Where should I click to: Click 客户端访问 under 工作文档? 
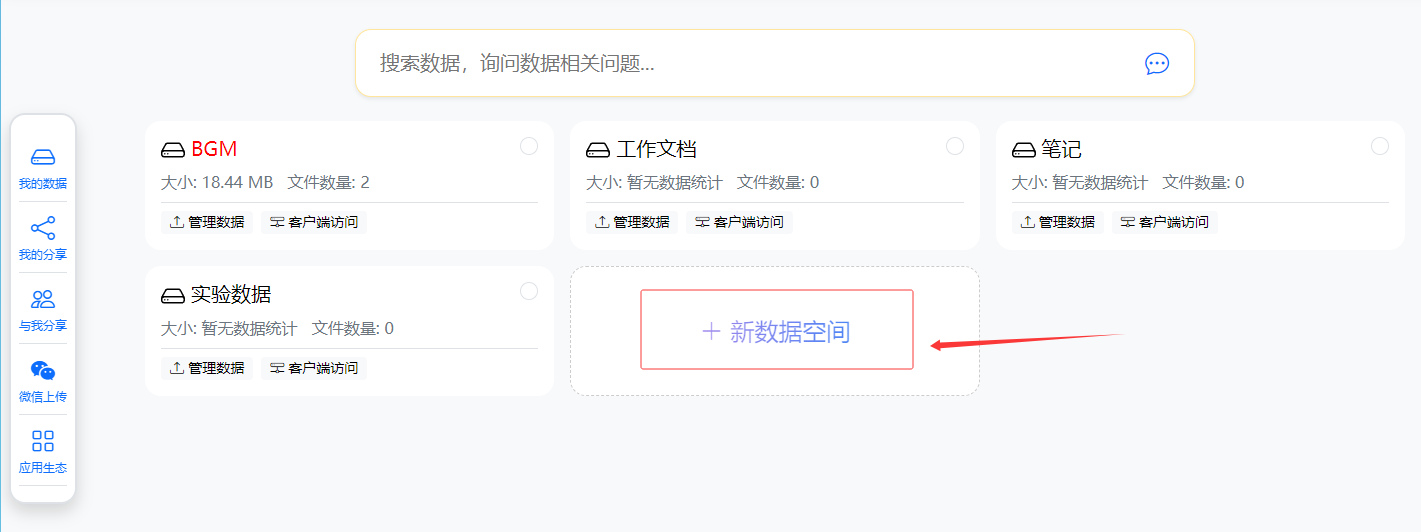[739, 222]
